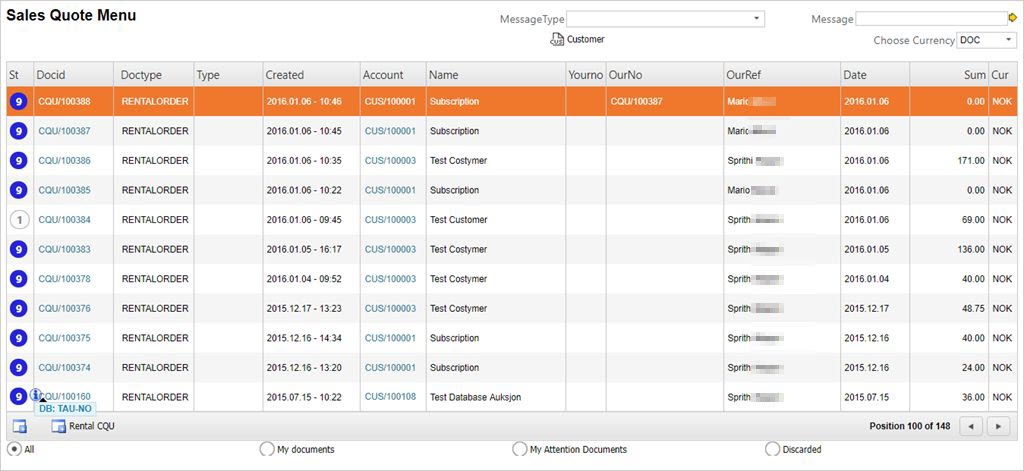Select the All radio button
The image size is (1024, 471).
[14, 449]
